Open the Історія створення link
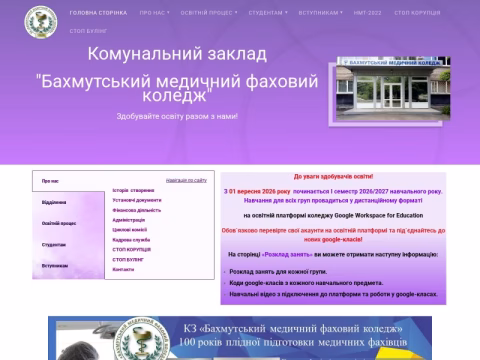Viewport: 480px width, 360px height. point(133,190)
